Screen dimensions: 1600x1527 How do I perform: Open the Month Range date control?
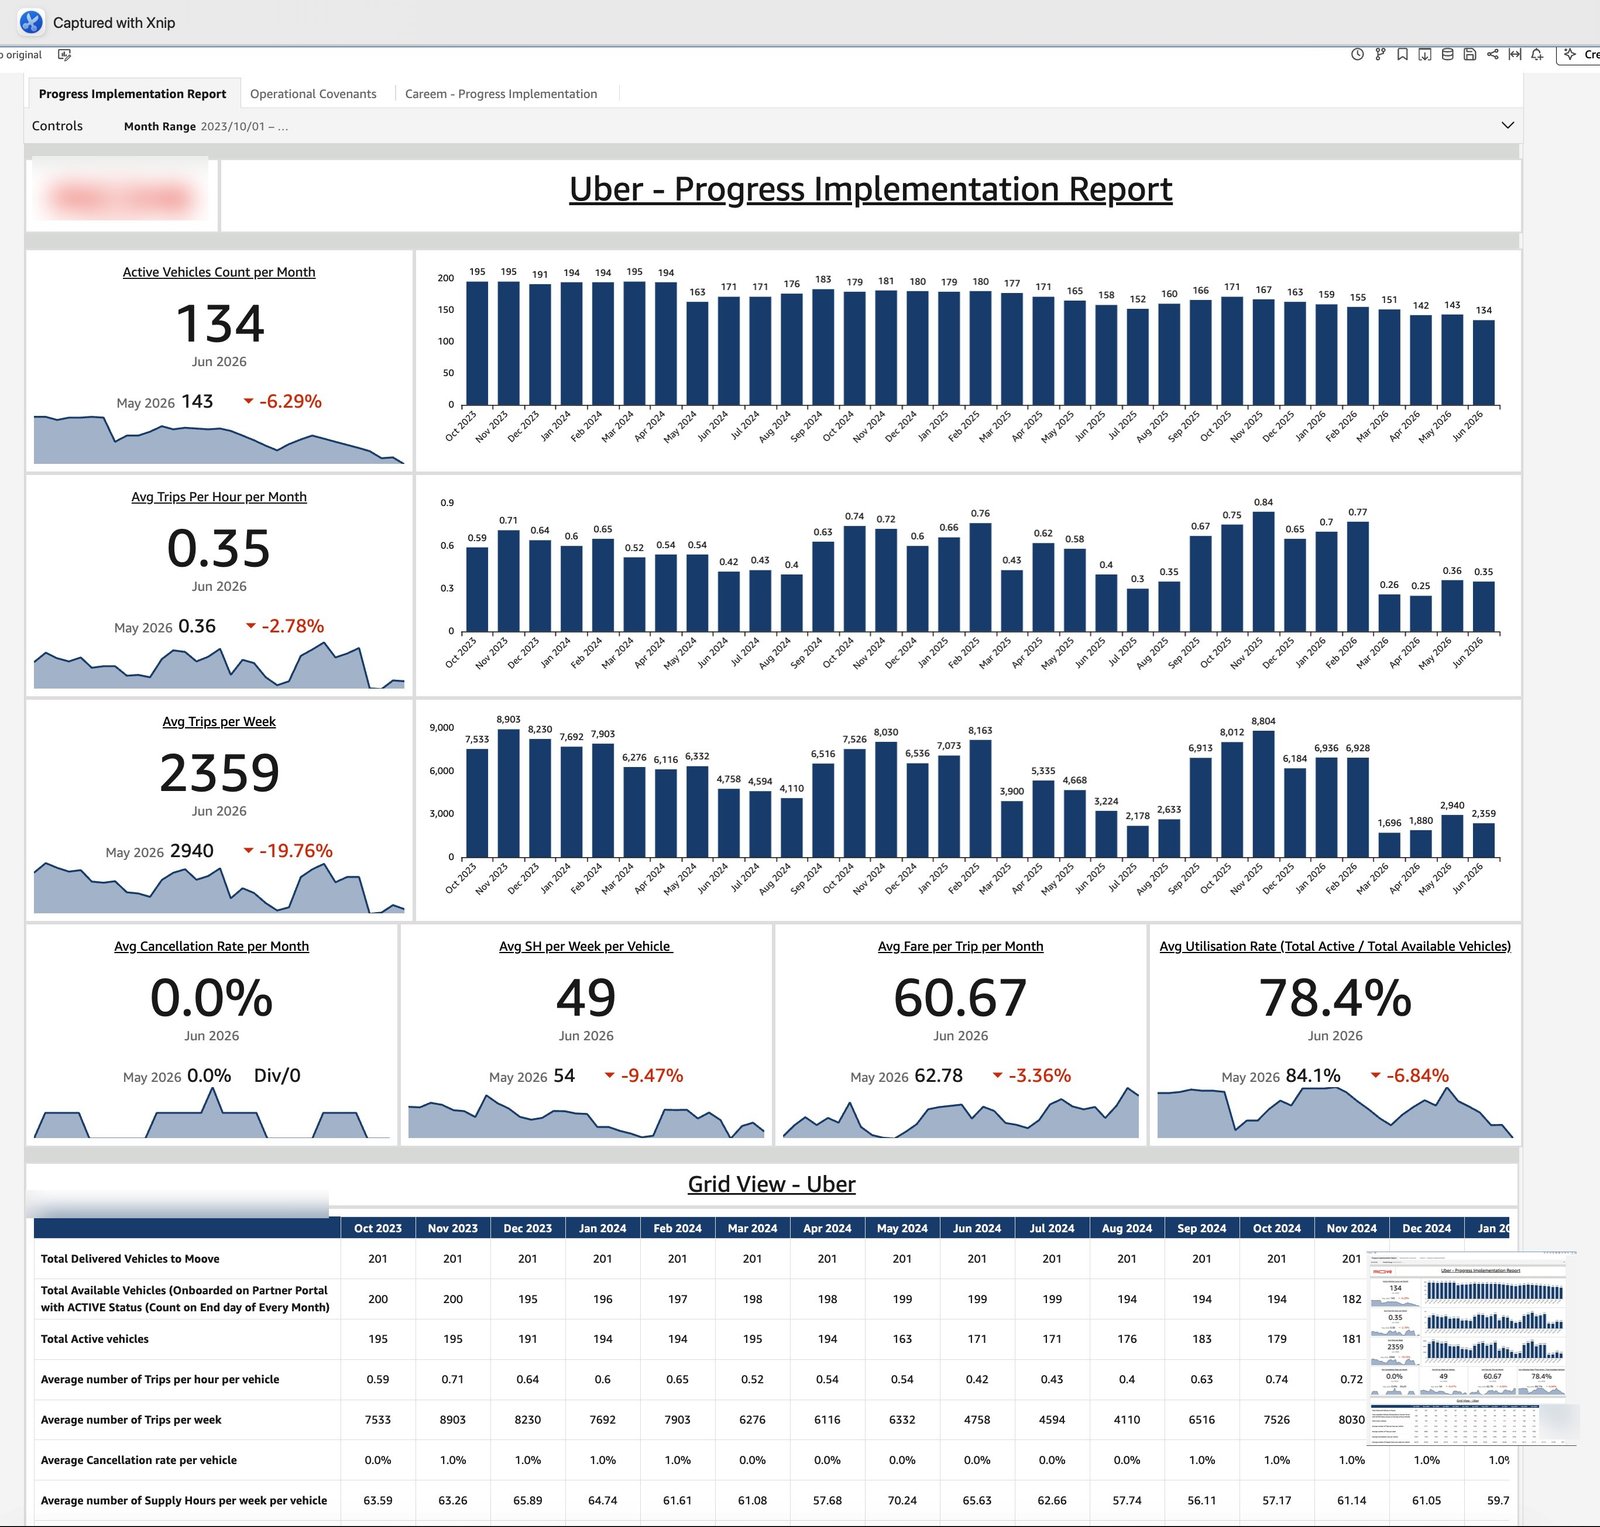[x=206, y=126]
